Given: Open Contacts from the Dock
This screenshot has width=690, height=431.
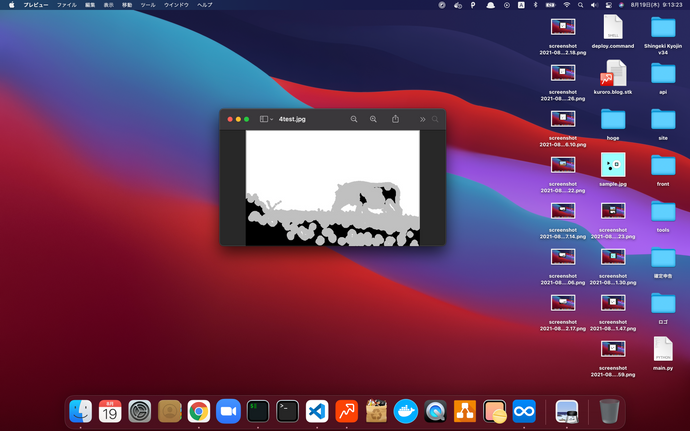Looking at the screenshot, I should pos(169,411).
